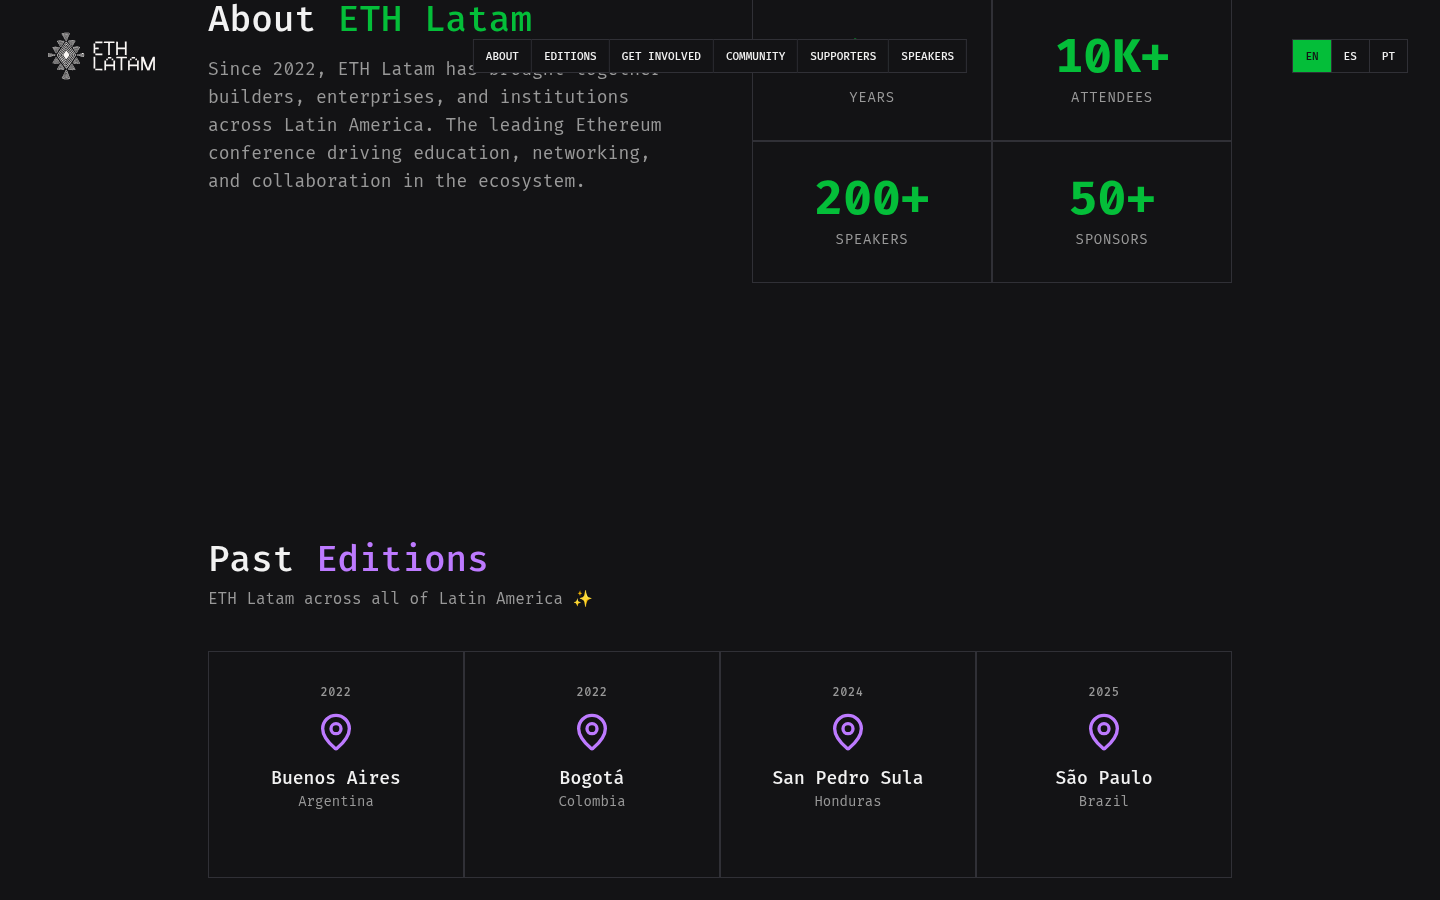Click the About ETH Latam heading
Viewport: 1440px width, 900px height.
(370, 19)
